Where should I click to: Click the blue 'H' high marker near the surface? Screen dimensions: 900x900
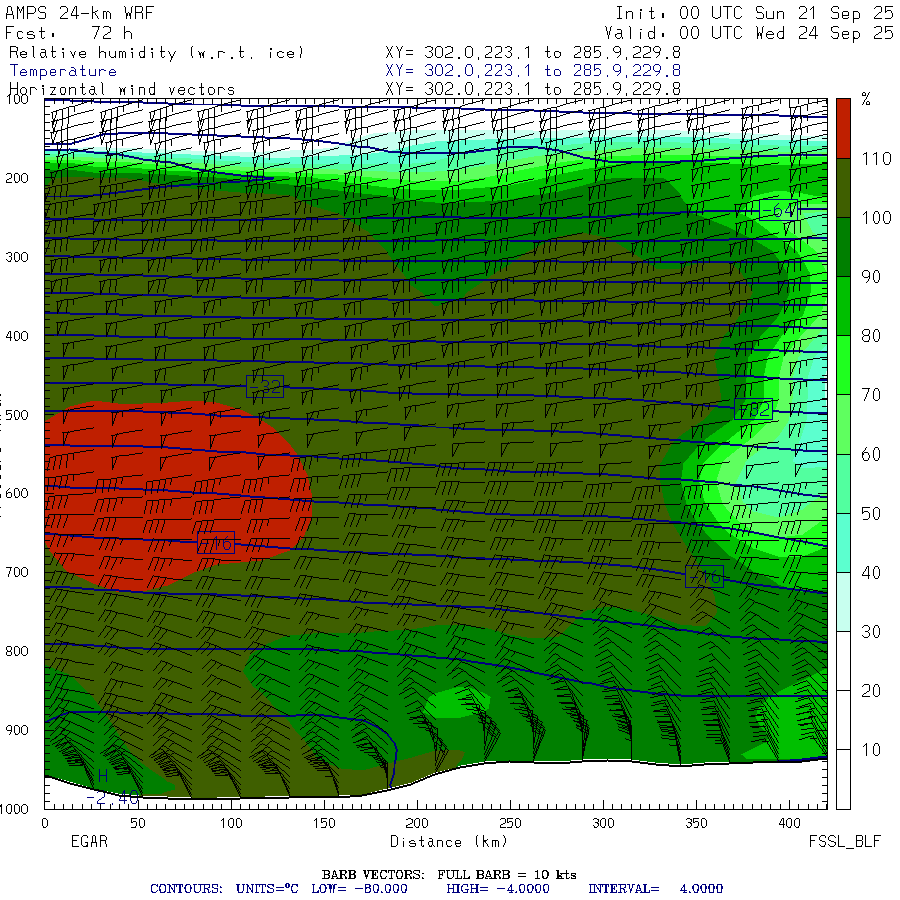click(x=103, y=776)
